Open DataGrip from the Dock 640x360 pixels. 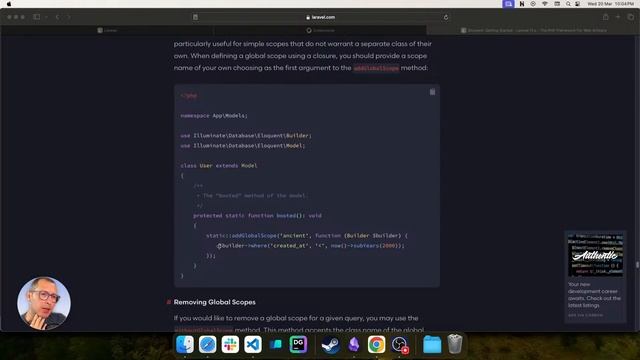tap(298, 344)
